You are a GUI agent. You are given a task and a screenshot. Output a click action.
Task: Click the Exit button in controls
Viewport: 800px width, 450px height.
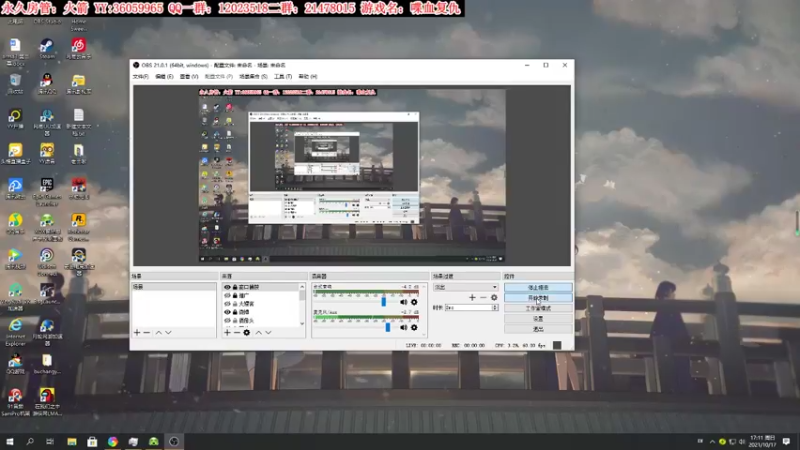[x=538, y=329]
